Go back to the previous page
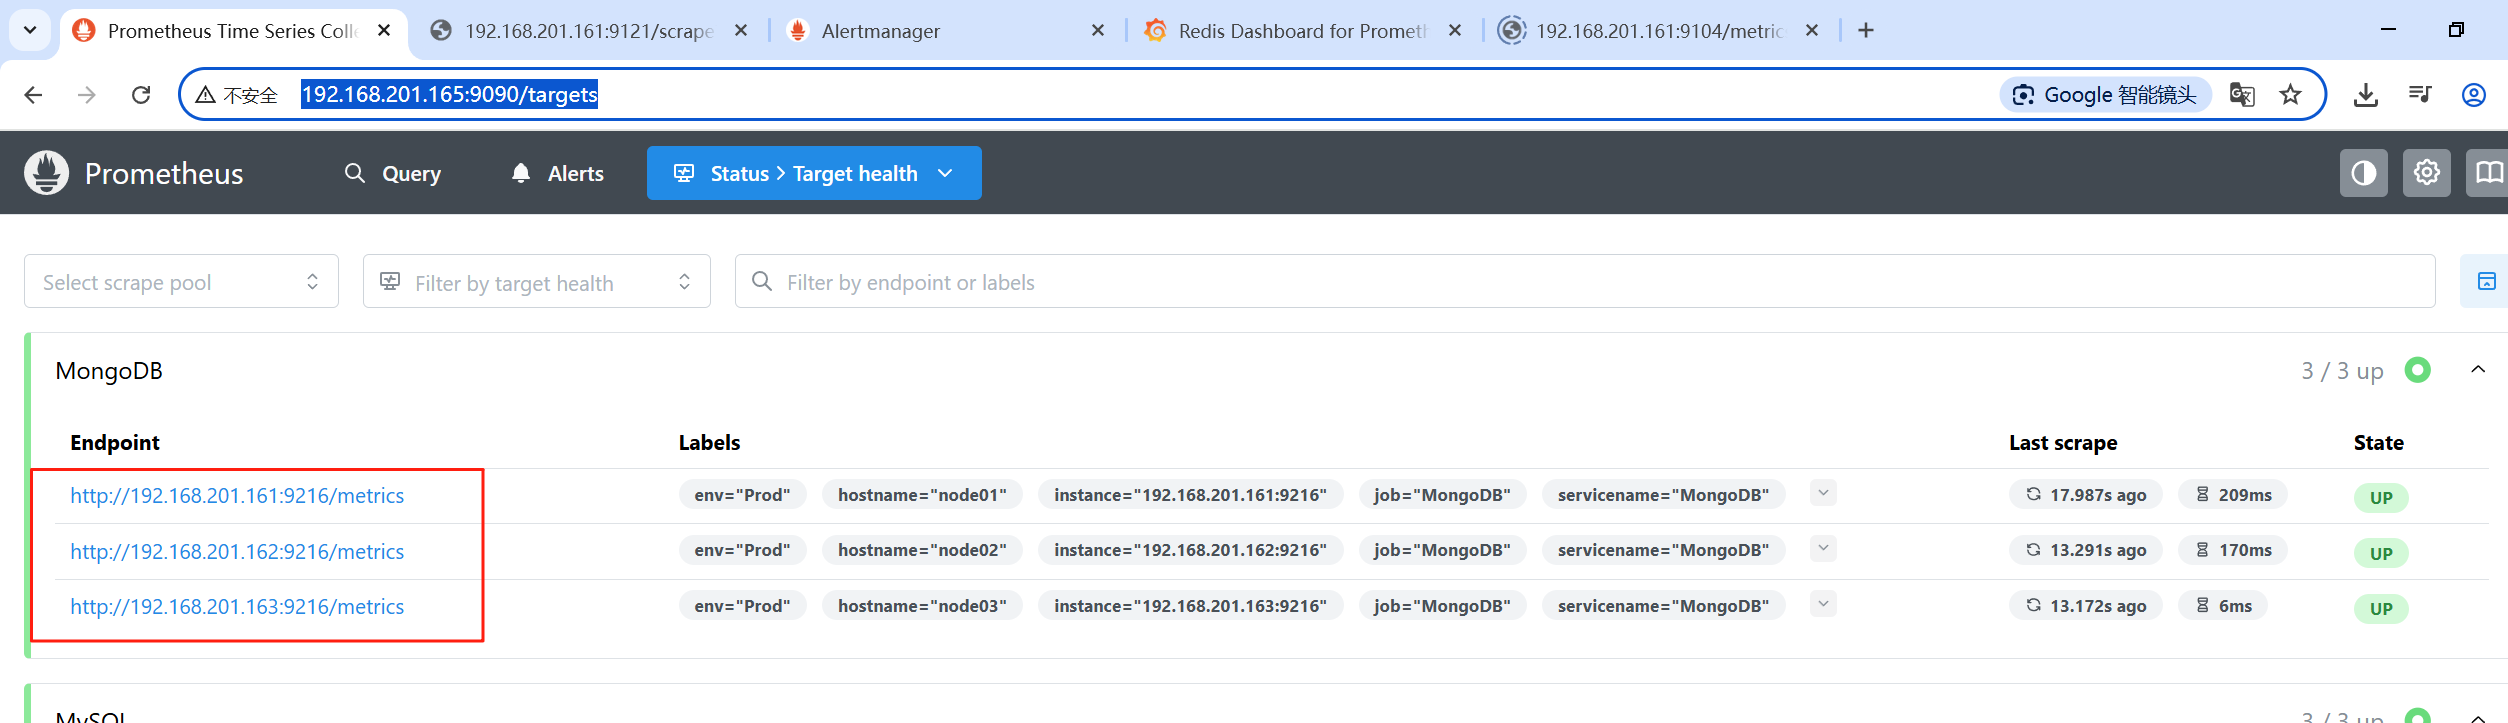Screen dimensions: 2508x723 tap(33, 95)
